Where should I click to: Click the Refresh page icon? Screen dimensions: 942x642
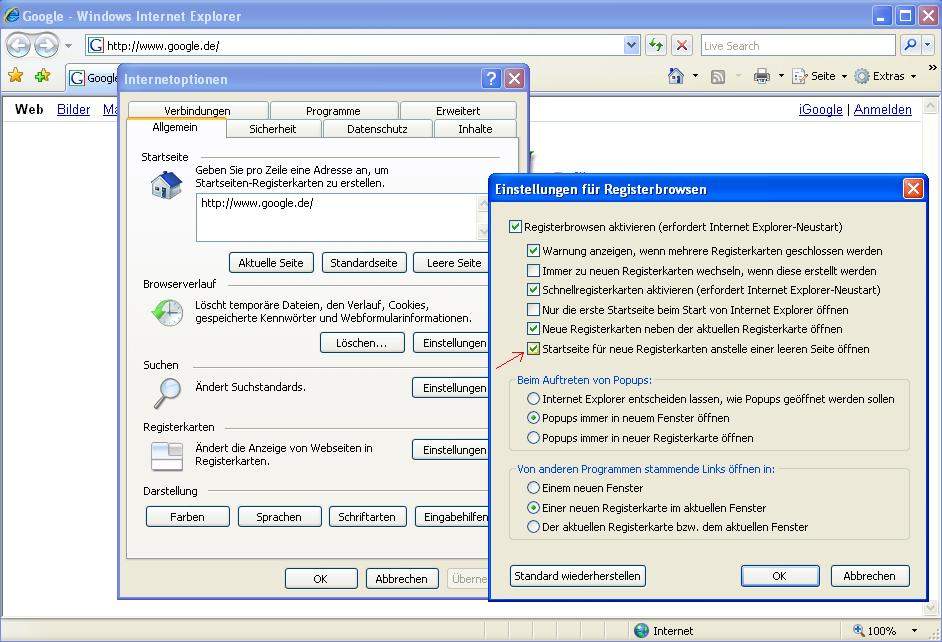[x=655, y=45]
